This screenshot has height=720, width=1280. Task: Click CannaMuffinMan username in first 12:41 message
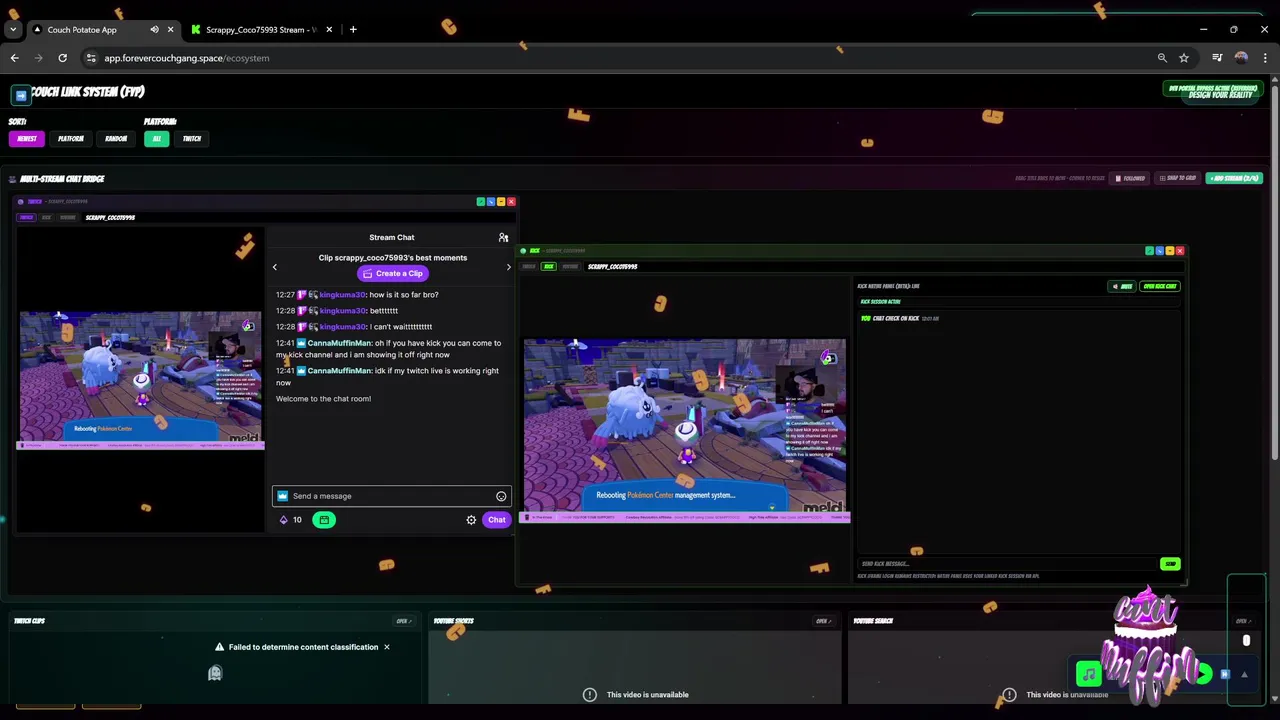(x=339, y=343)
